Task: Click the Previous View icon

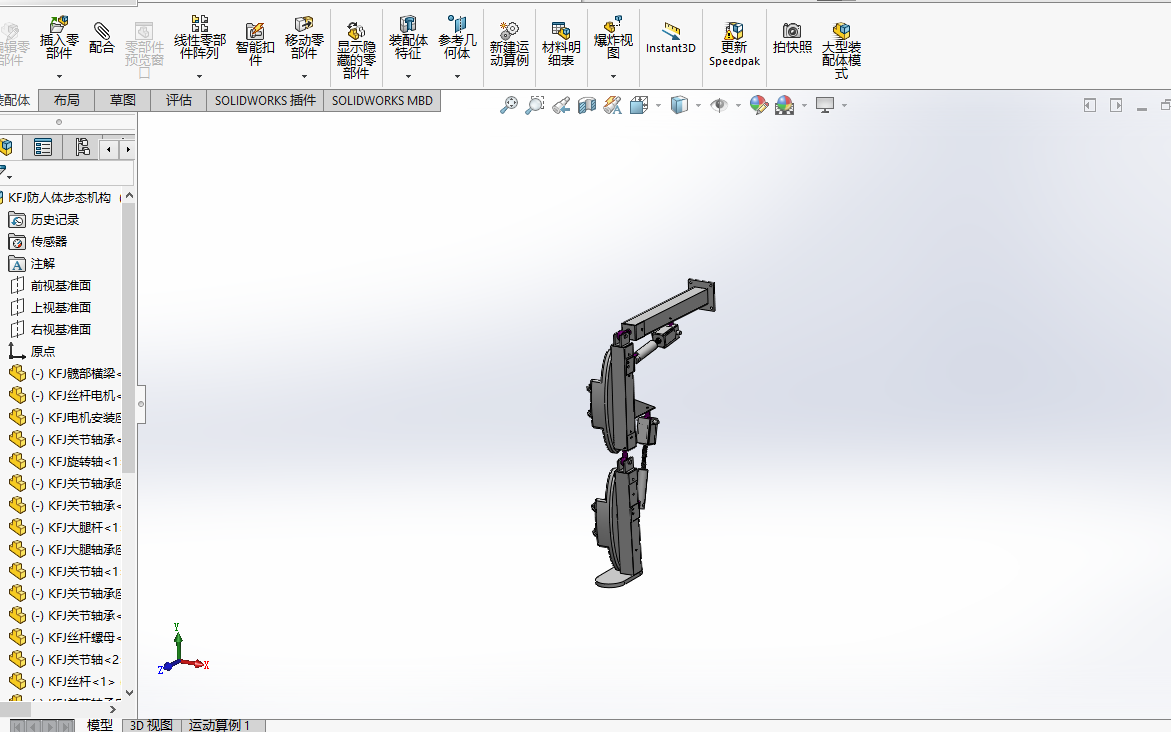Action: tap(561, 105)
